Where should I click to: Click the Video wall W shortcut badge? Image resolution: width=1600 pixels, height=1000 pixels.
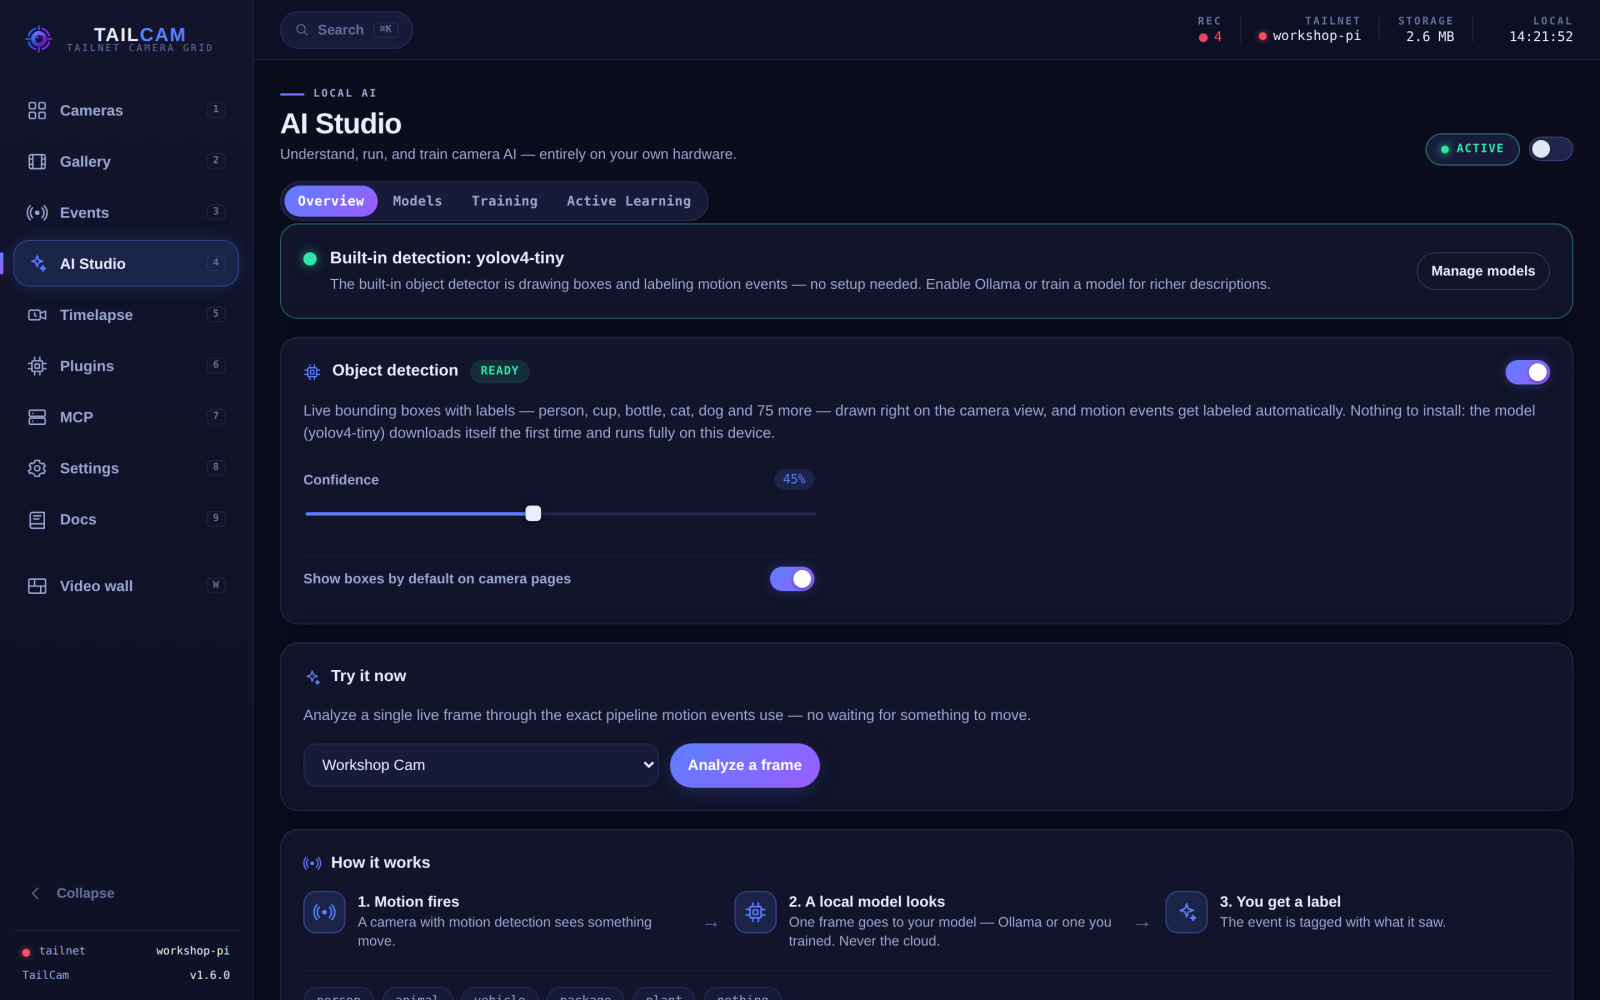[216, 585]
